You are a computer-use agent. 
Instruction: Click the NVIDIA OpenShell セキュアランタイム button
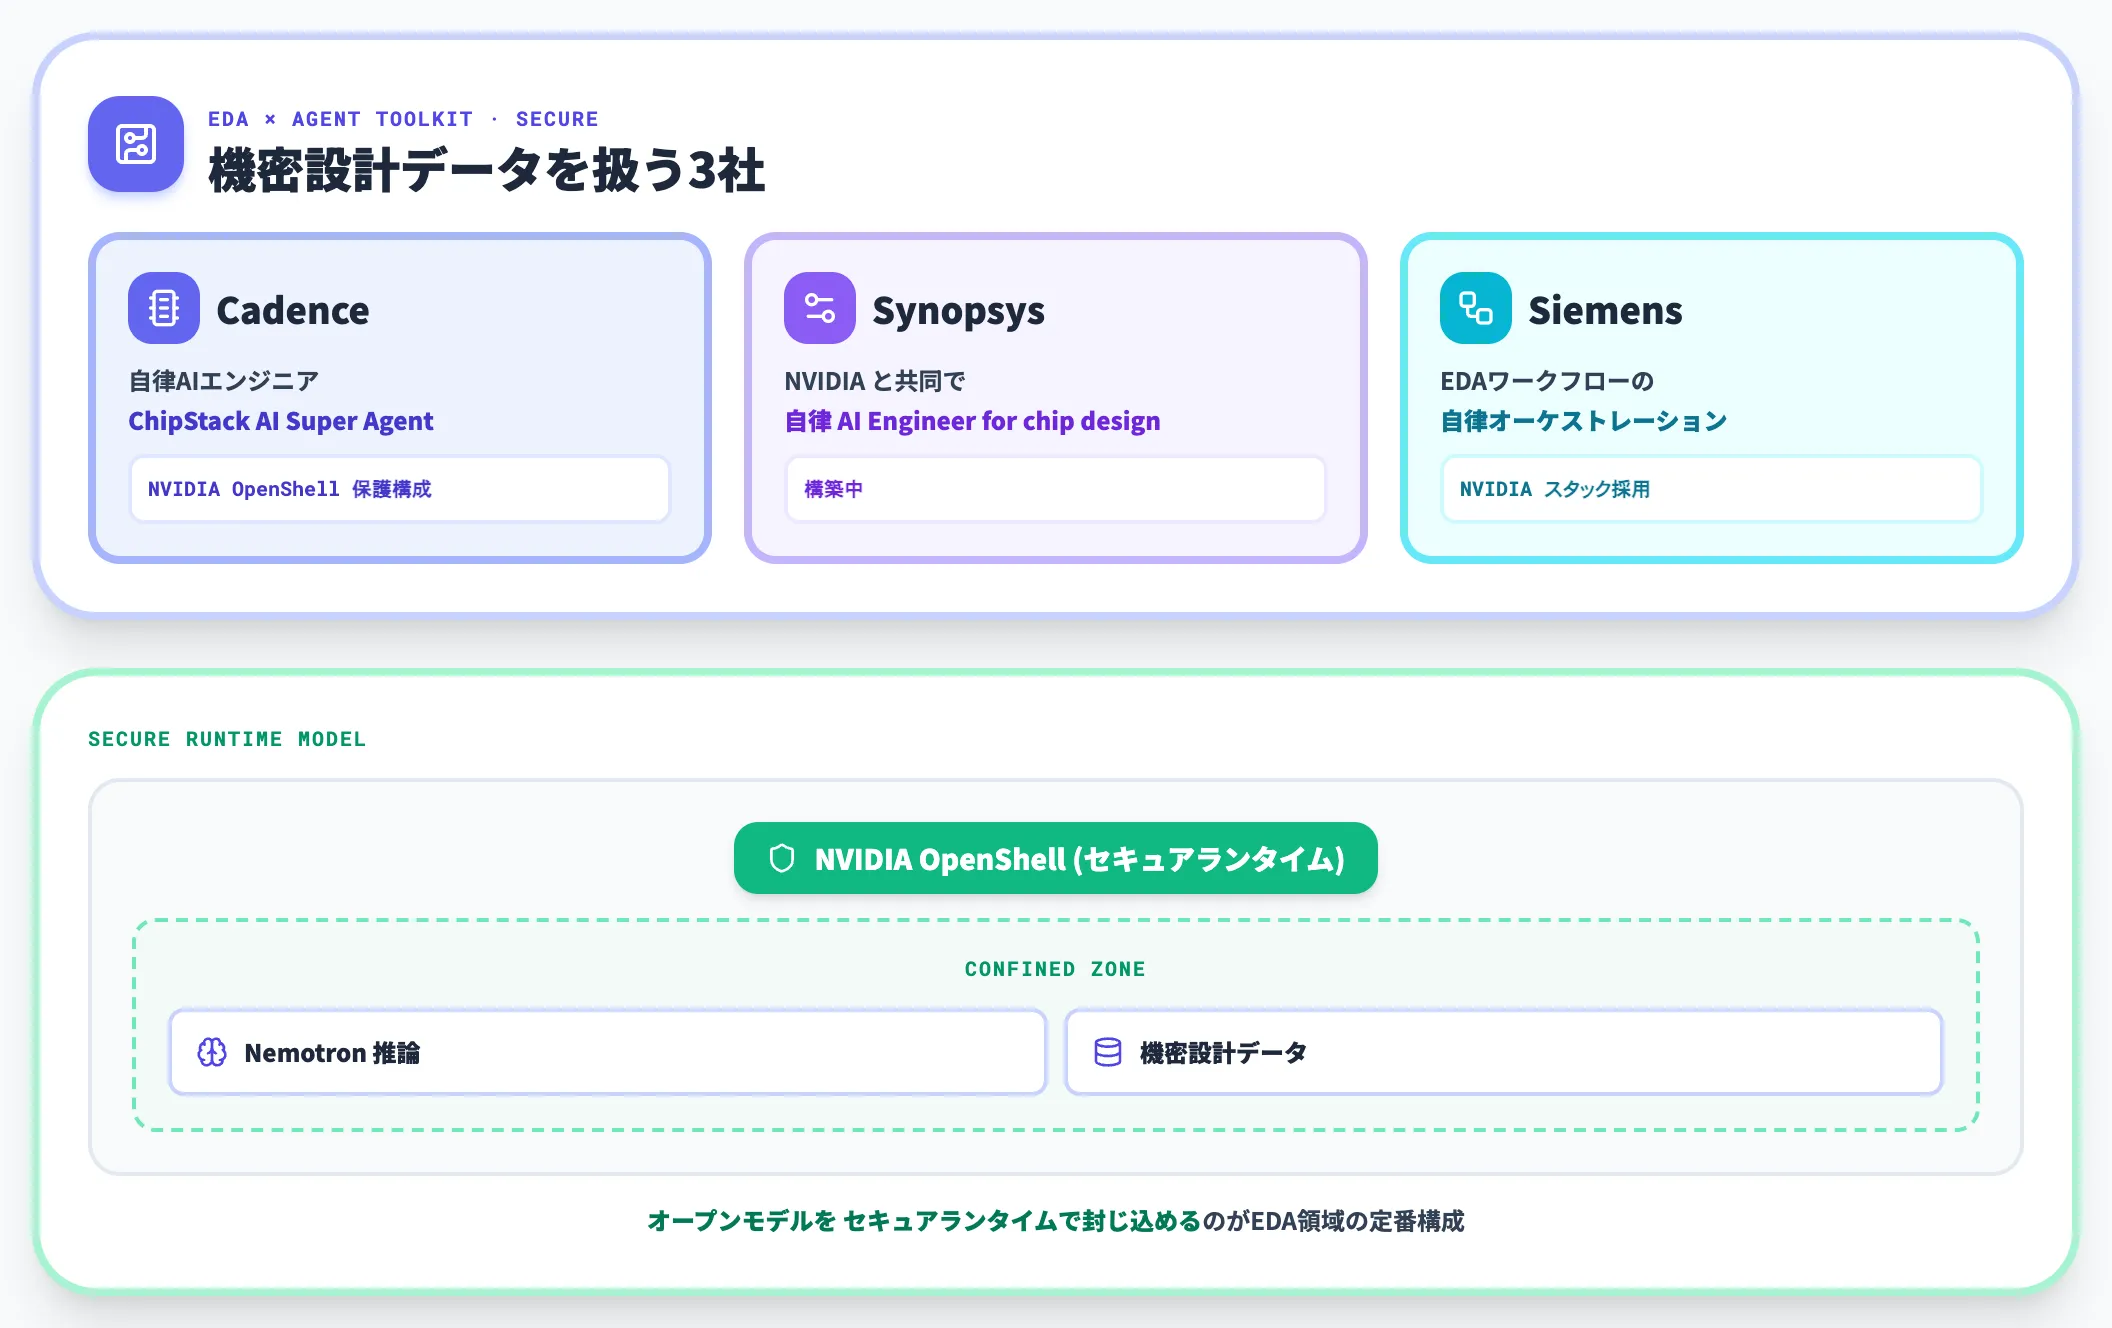point(1056,858)
